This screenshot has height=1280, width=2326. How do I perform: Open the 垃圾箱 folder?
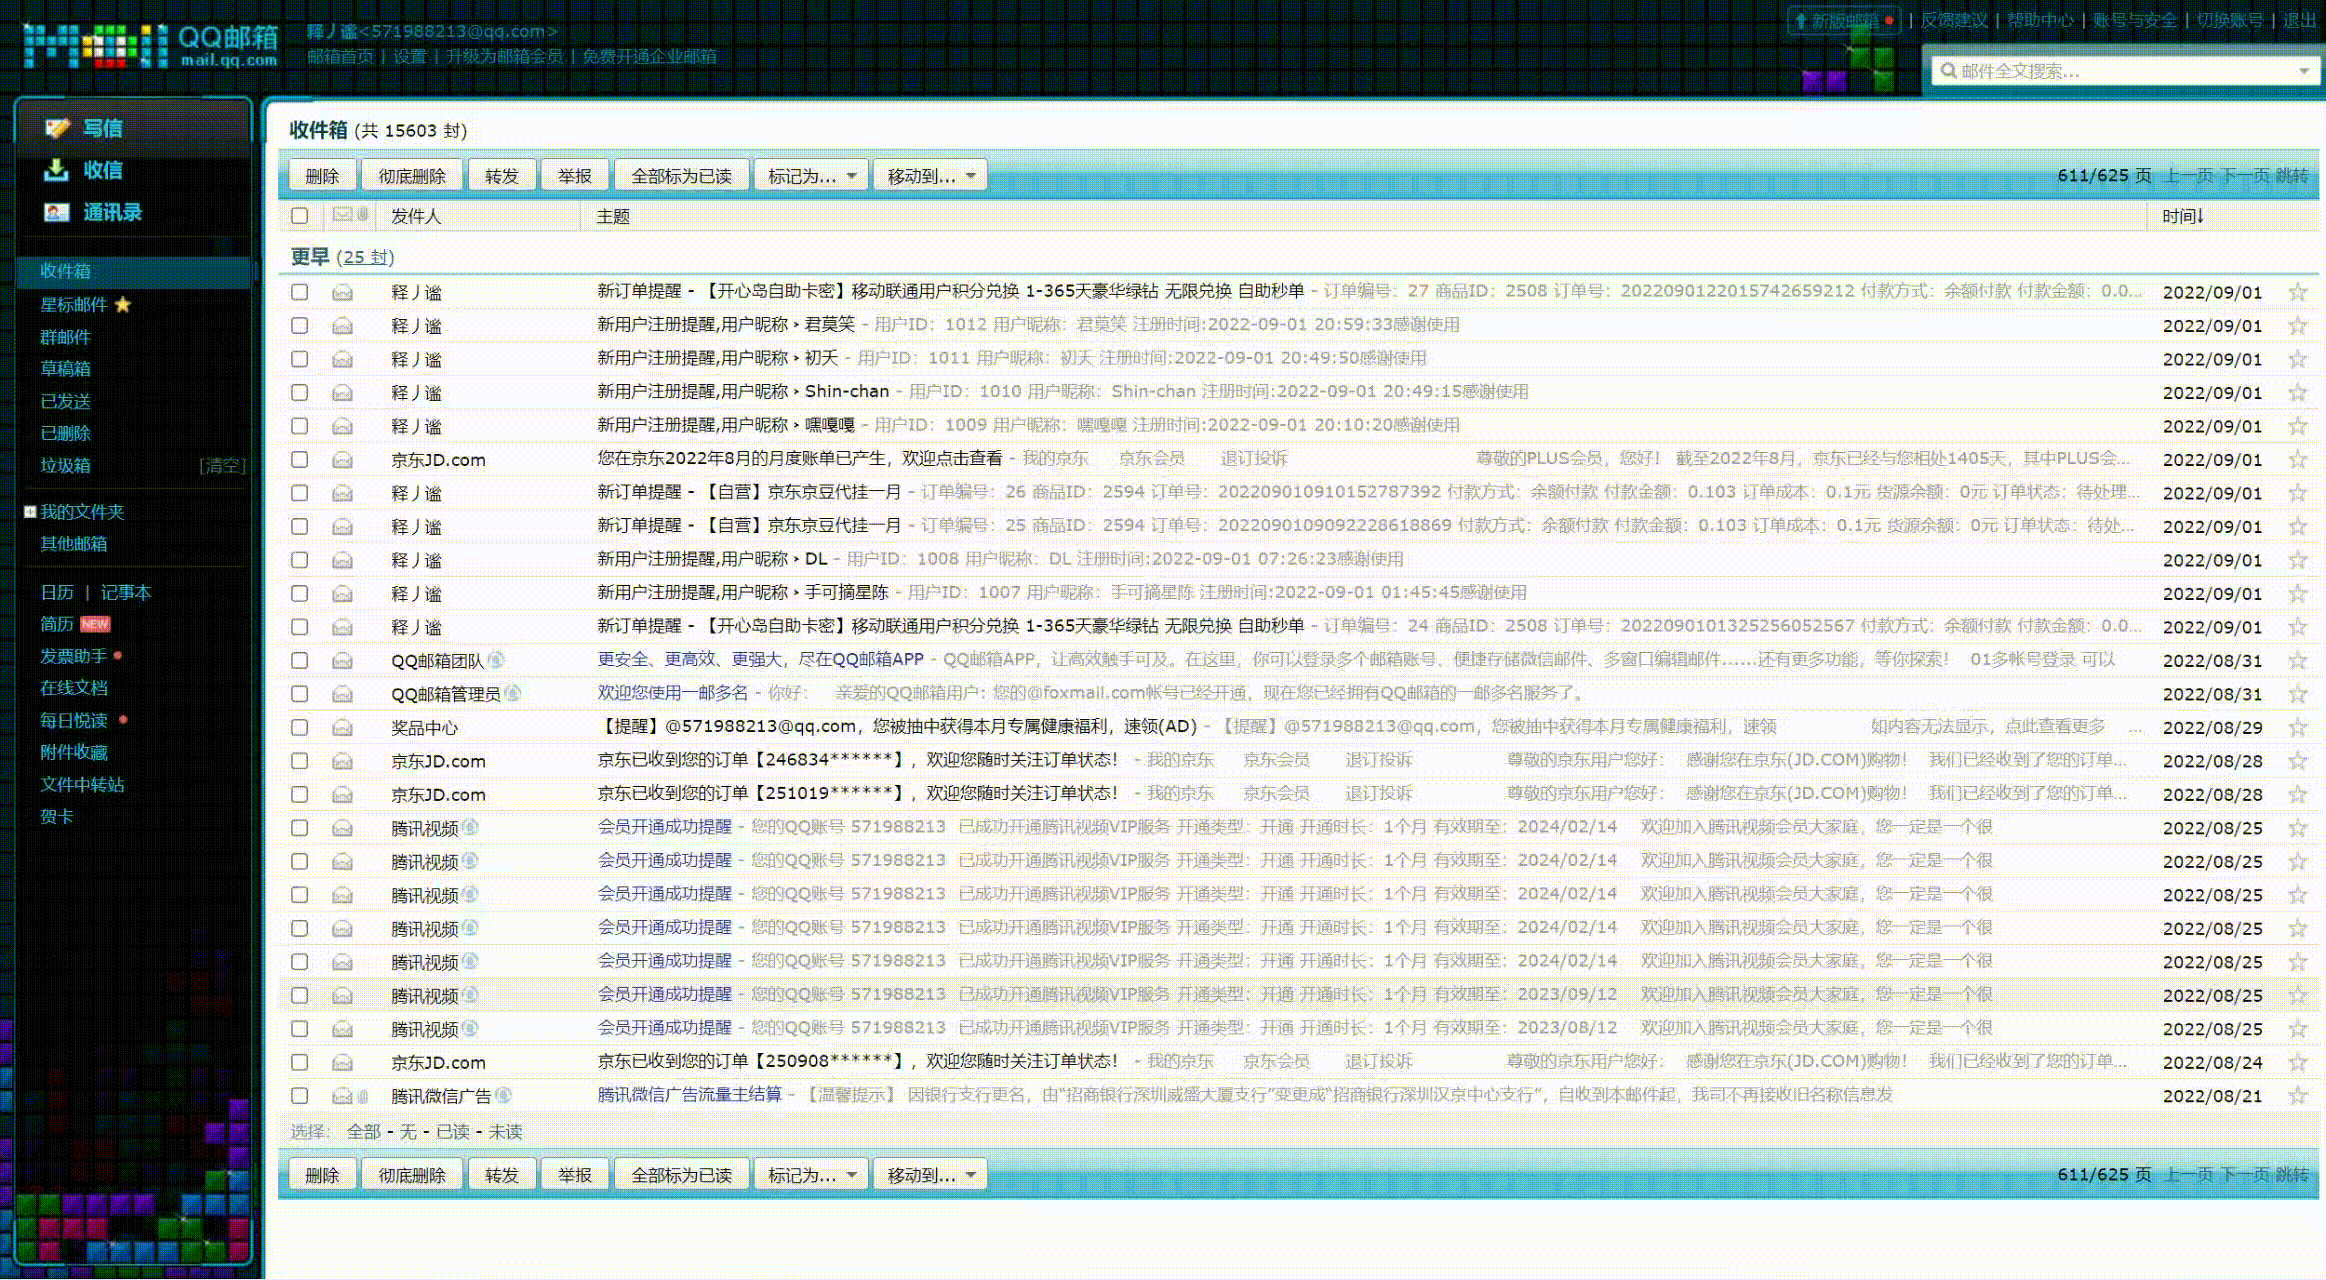pyautogui.click(x=65, y=466)
